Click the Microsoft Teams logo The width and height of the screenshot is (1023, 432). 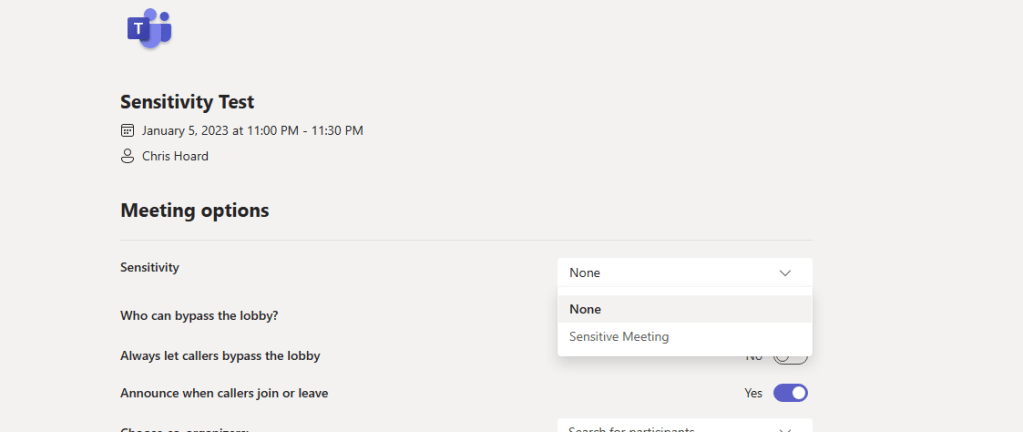149,28
